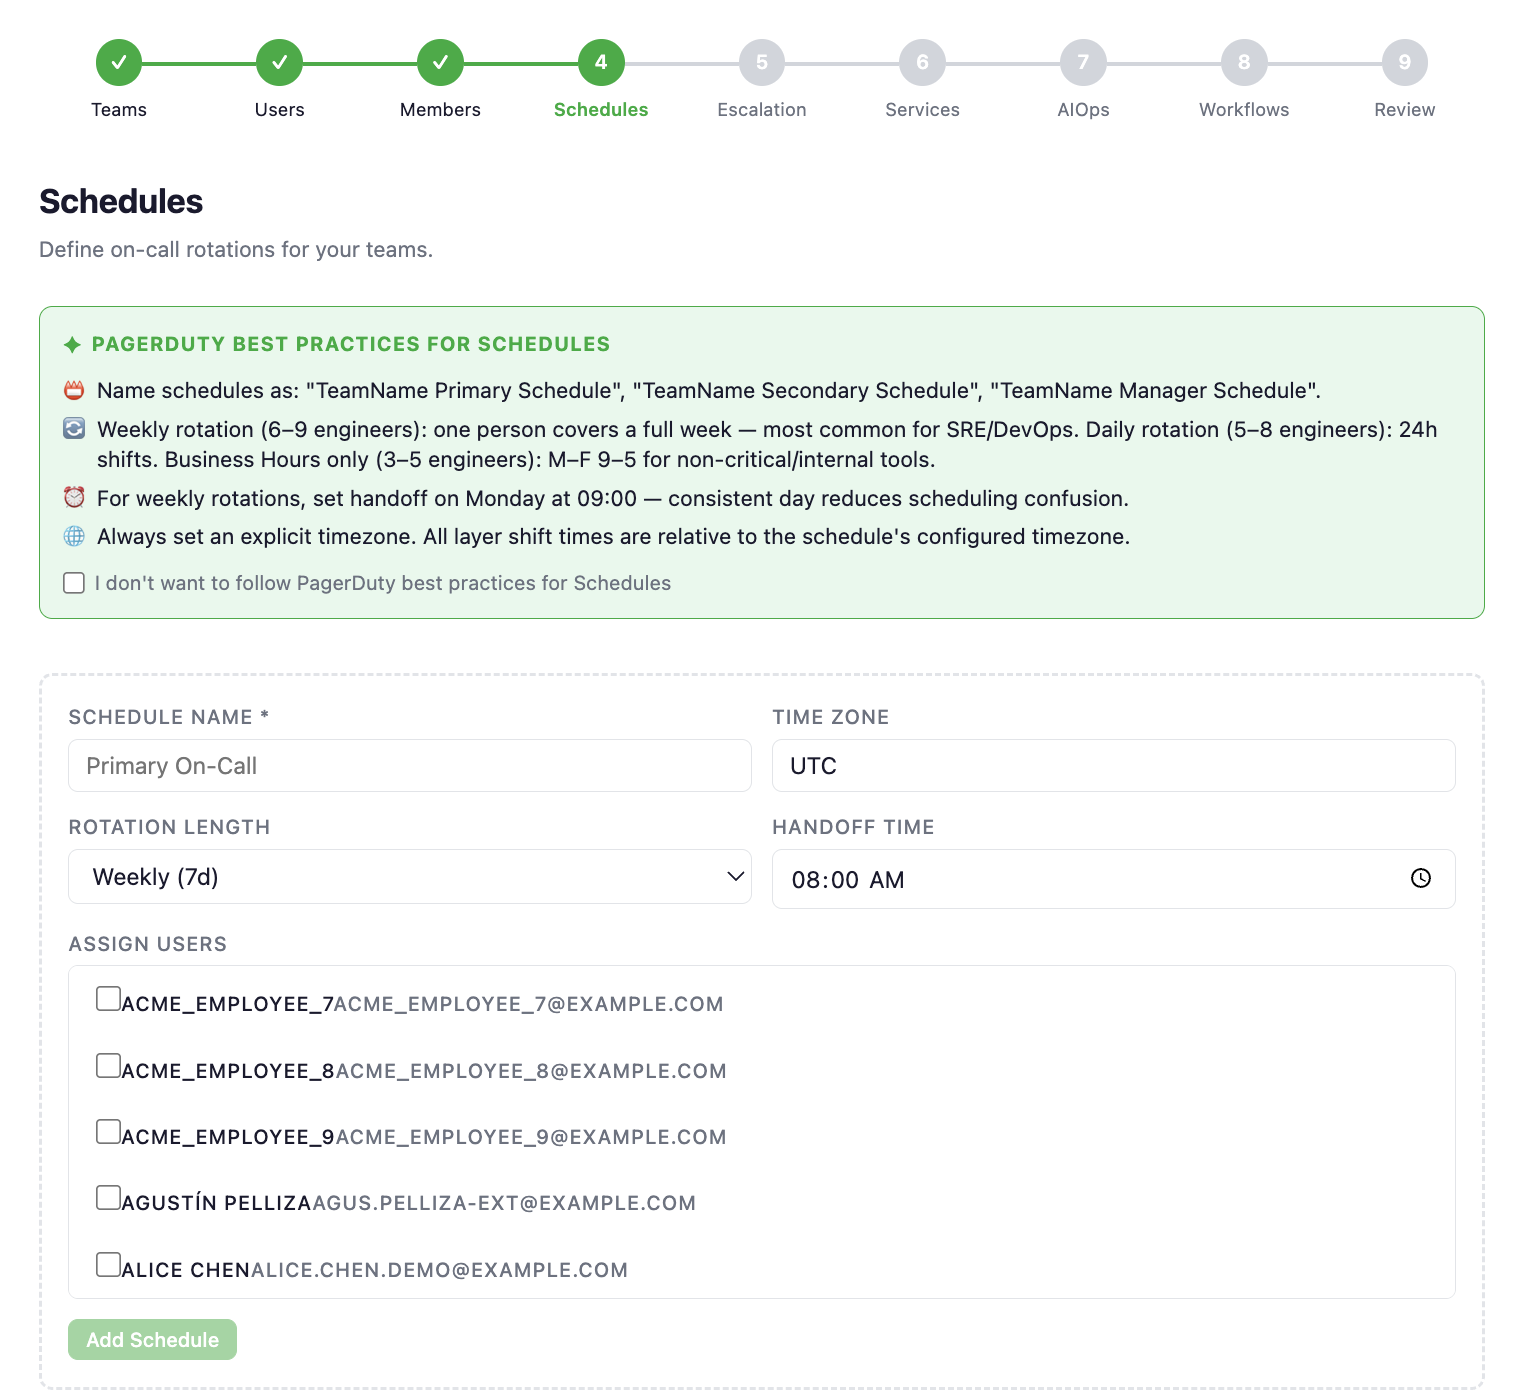
Task: Click the Handoff Time 08:00 AM field
Action: [1114, 879]
